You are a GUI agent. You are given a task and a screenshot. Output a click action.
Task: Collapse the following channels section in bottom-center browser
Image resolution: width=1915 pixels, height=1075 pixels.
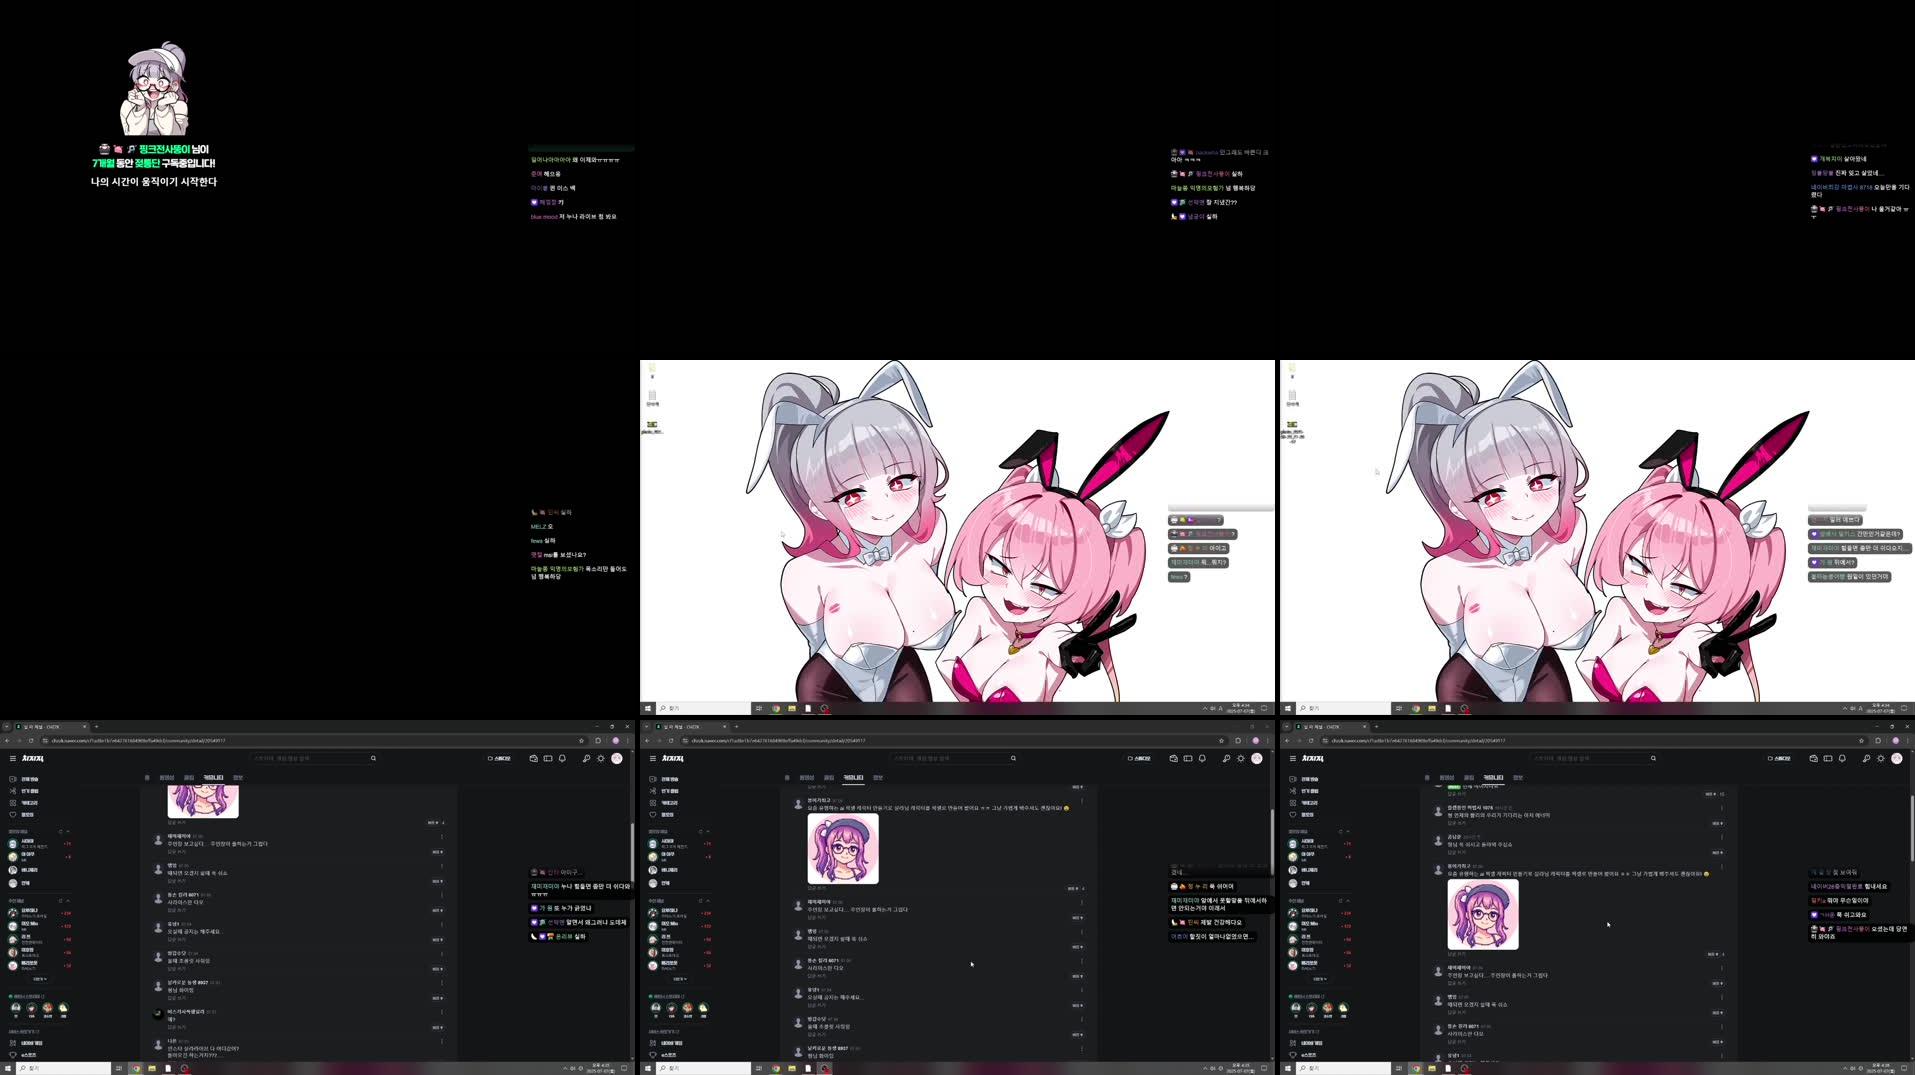point(708,831)
